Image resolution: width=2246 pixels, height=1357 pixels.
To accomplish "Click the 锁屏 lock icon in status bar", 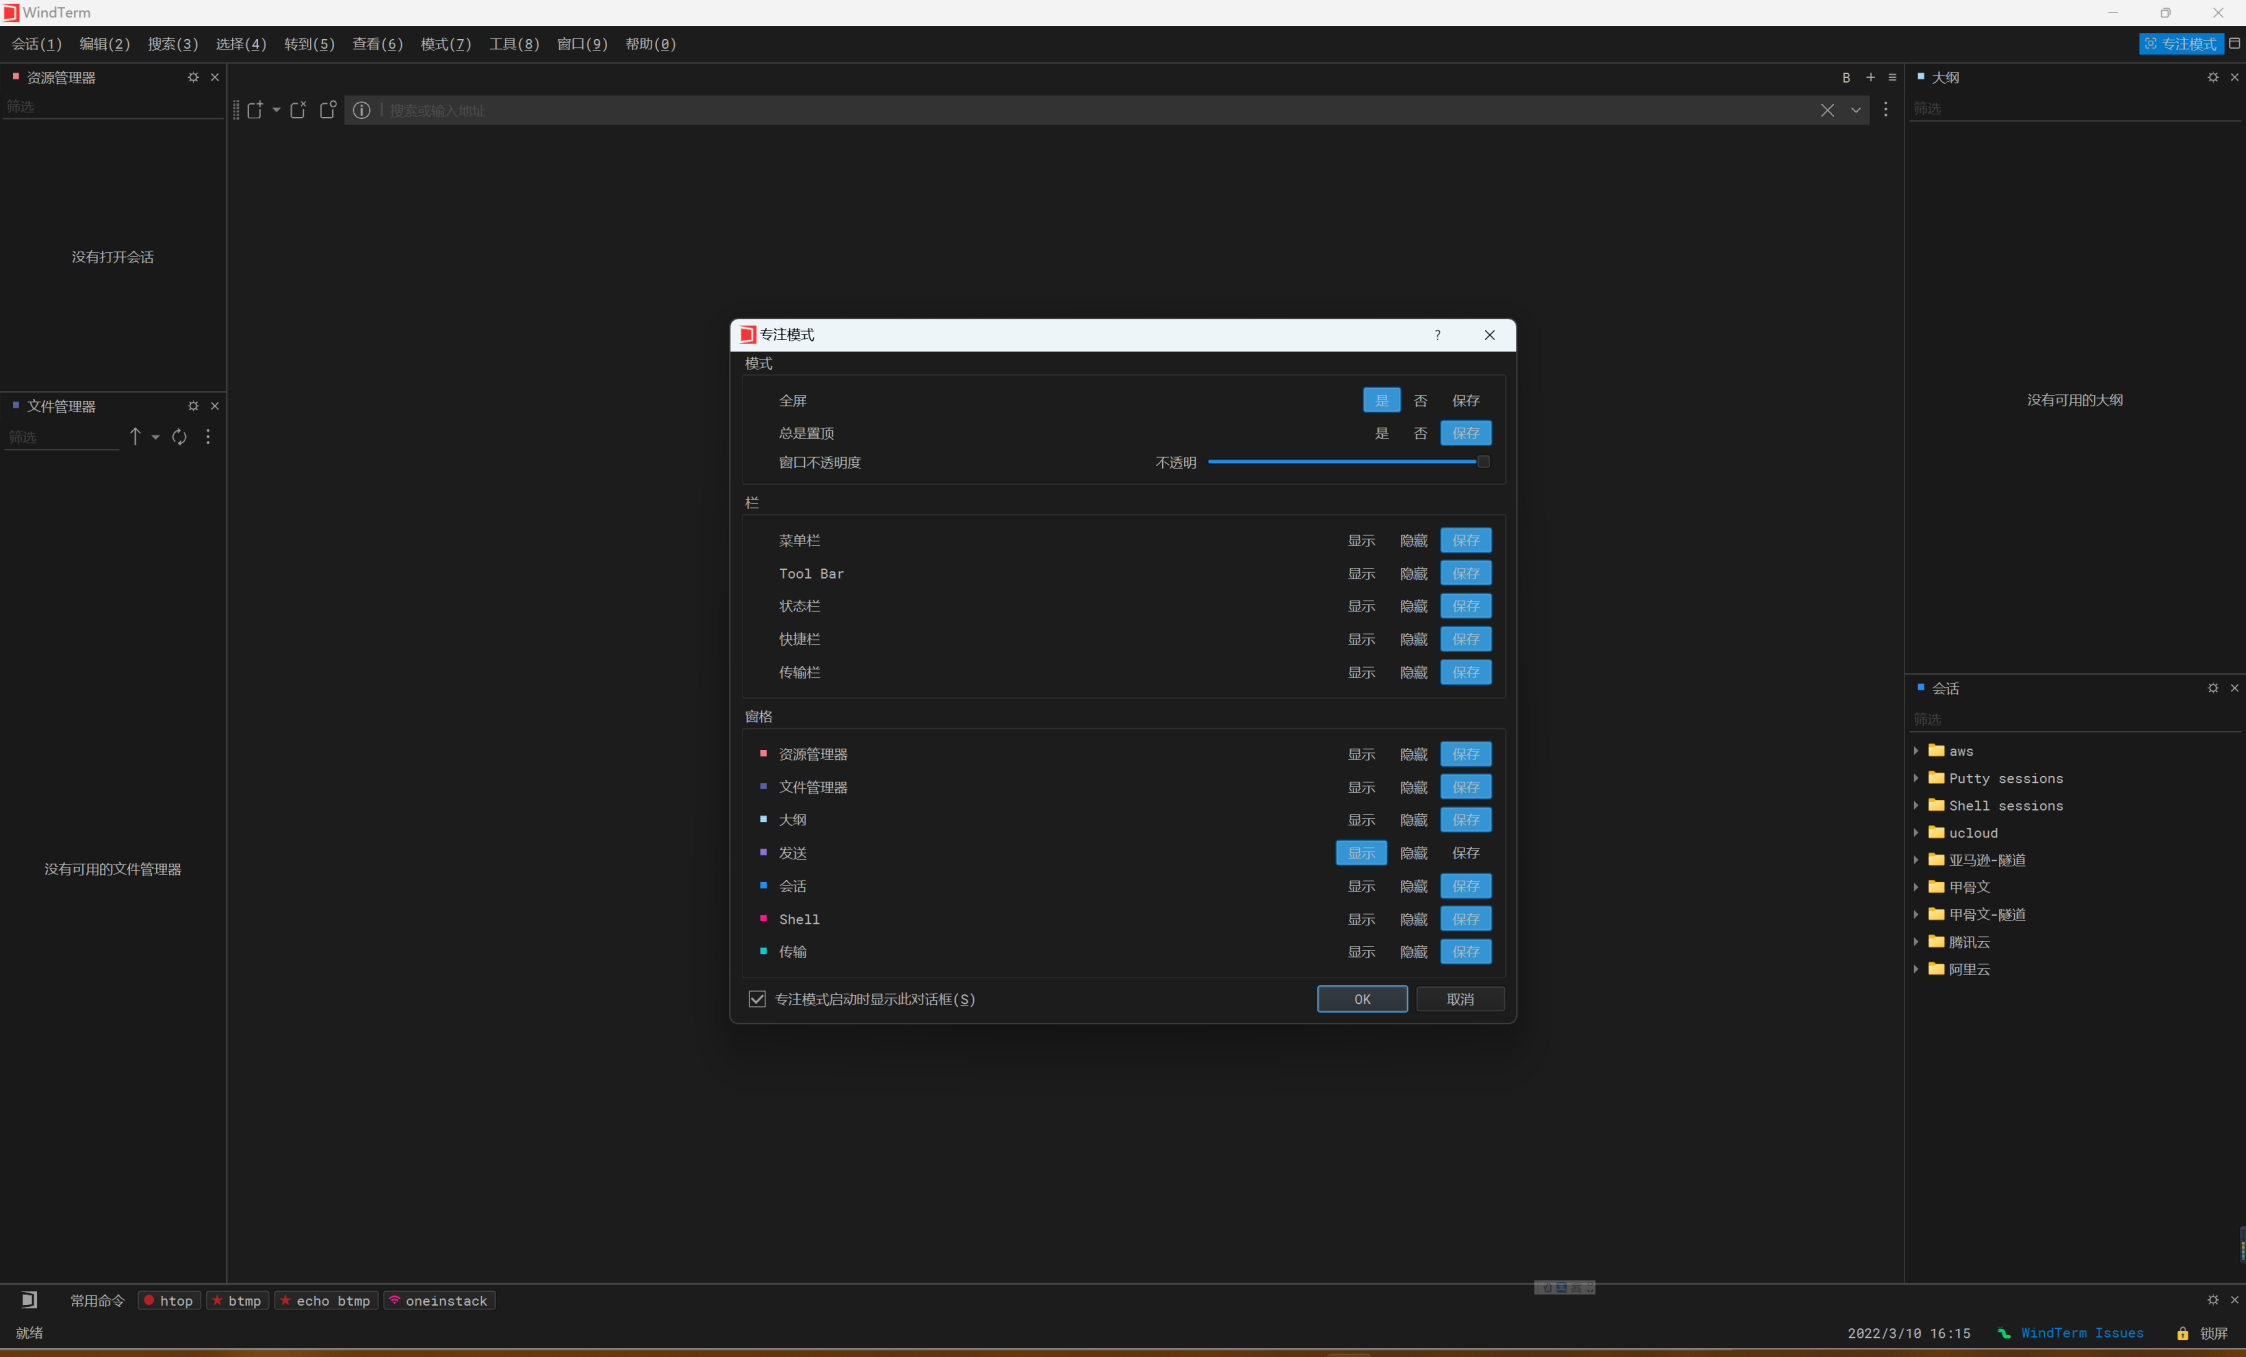I will (2182, 1333).
